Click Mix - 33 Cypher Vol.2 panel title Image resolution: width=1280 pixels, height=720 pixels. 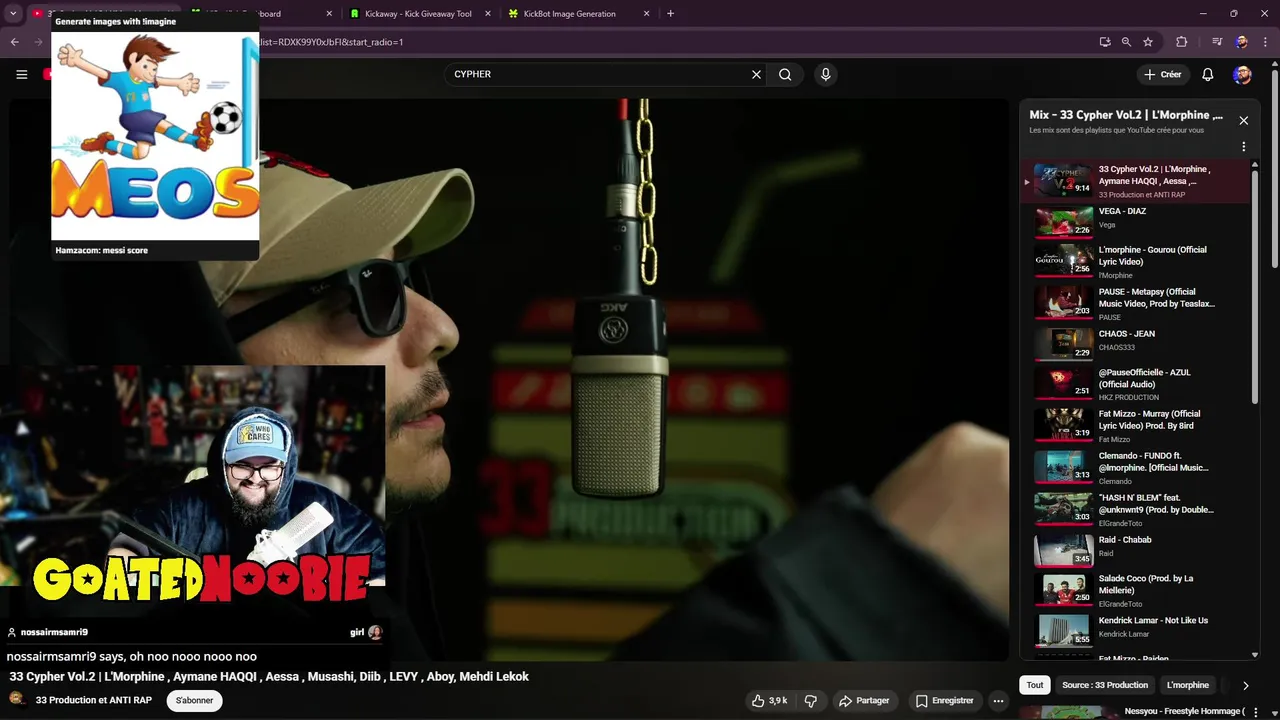click(x=1126, y=115)
